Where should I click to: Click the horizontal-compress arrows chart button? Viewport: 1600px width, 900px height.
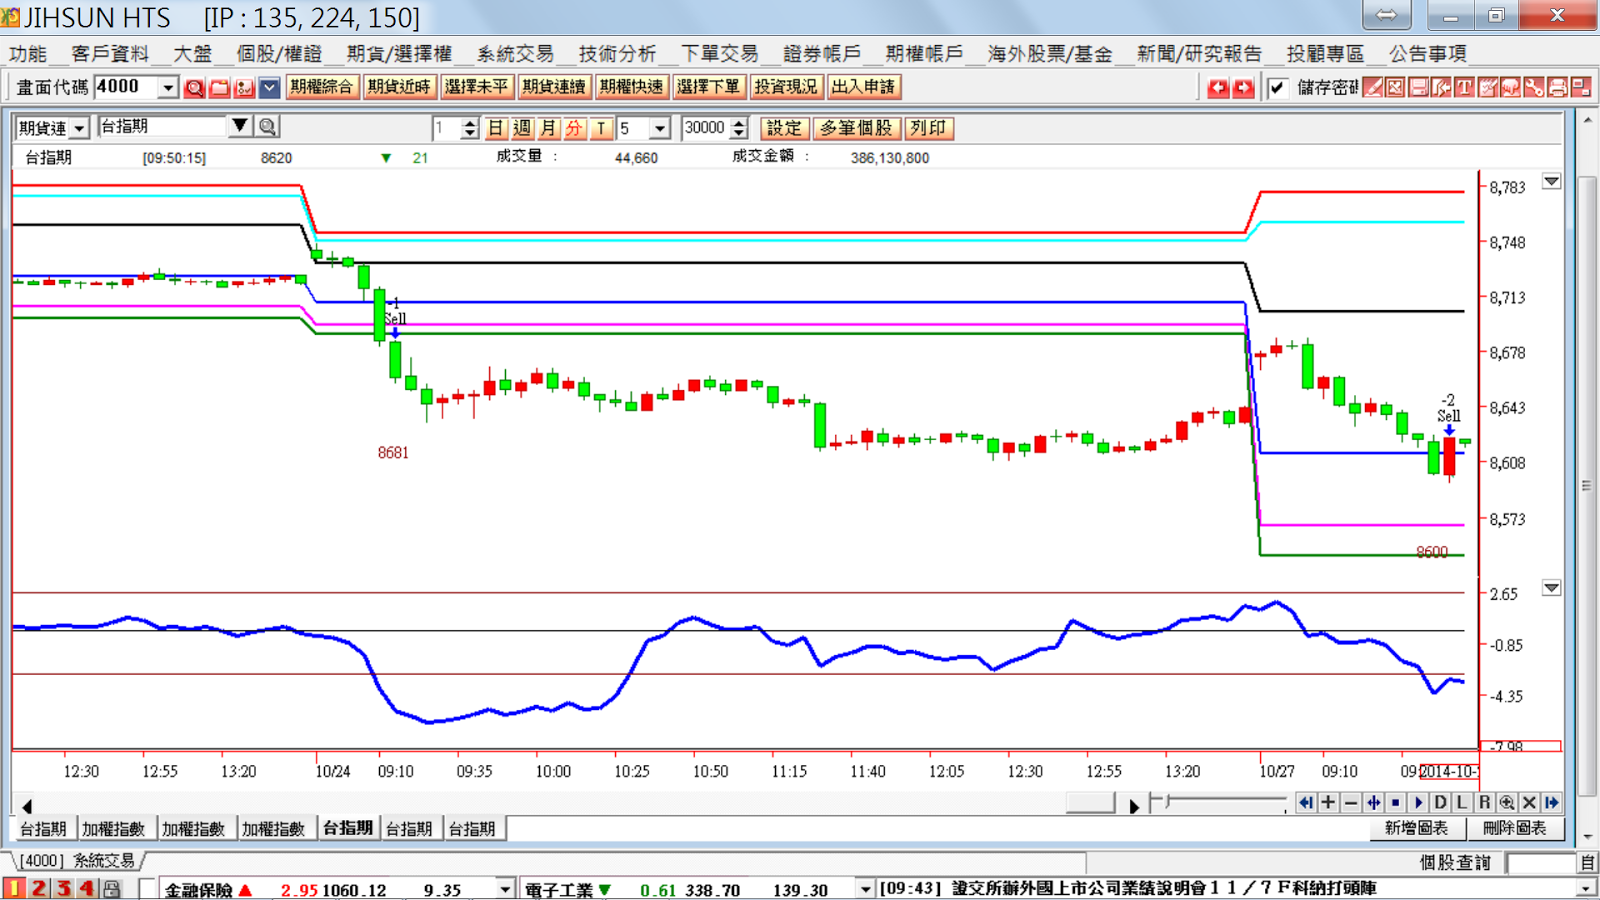[x=1373, y=802]
